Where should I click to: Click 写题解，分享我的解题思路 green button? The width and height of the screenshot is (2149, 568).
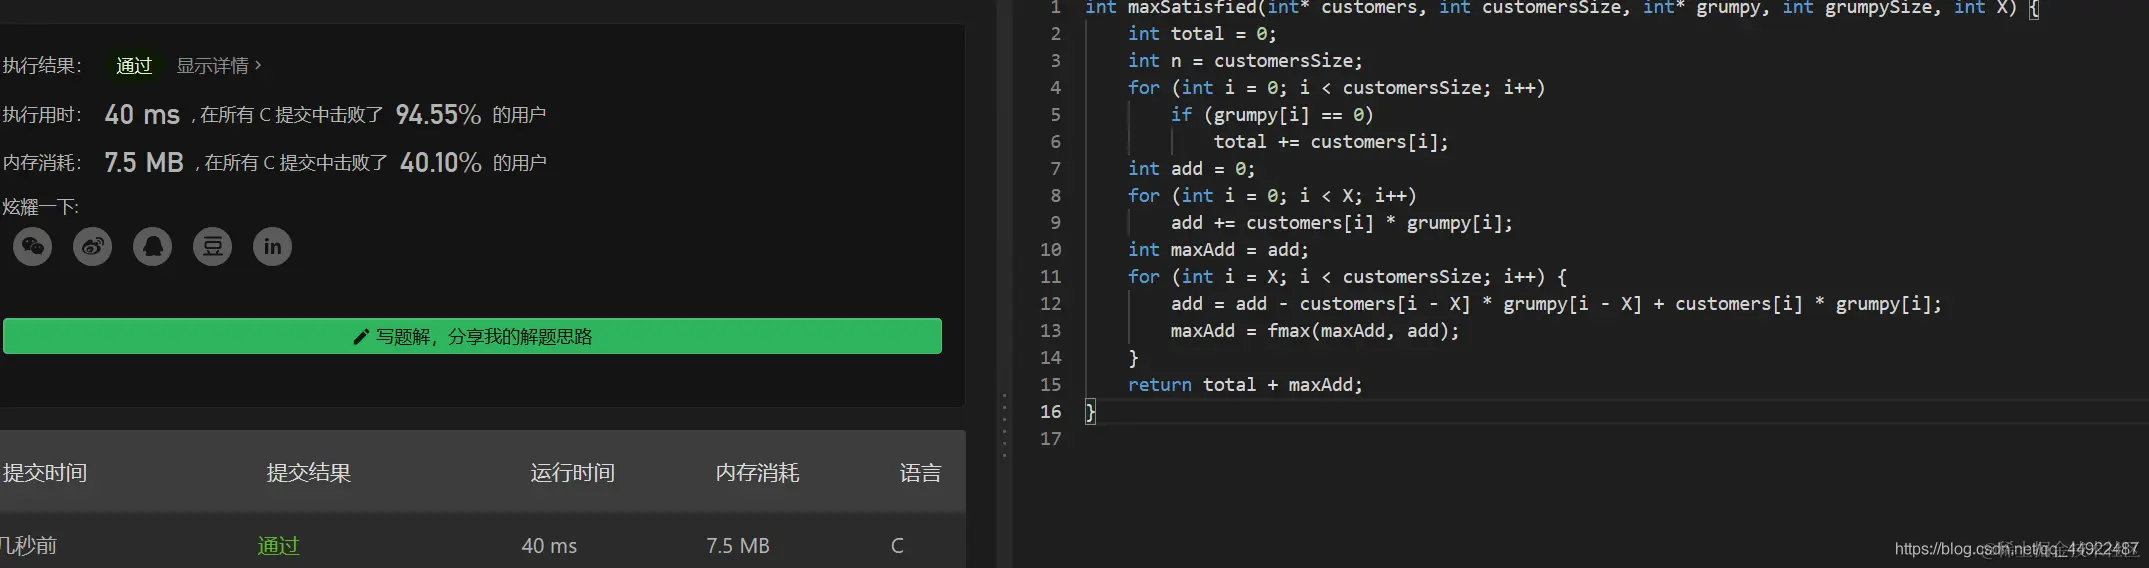(472, 336)
